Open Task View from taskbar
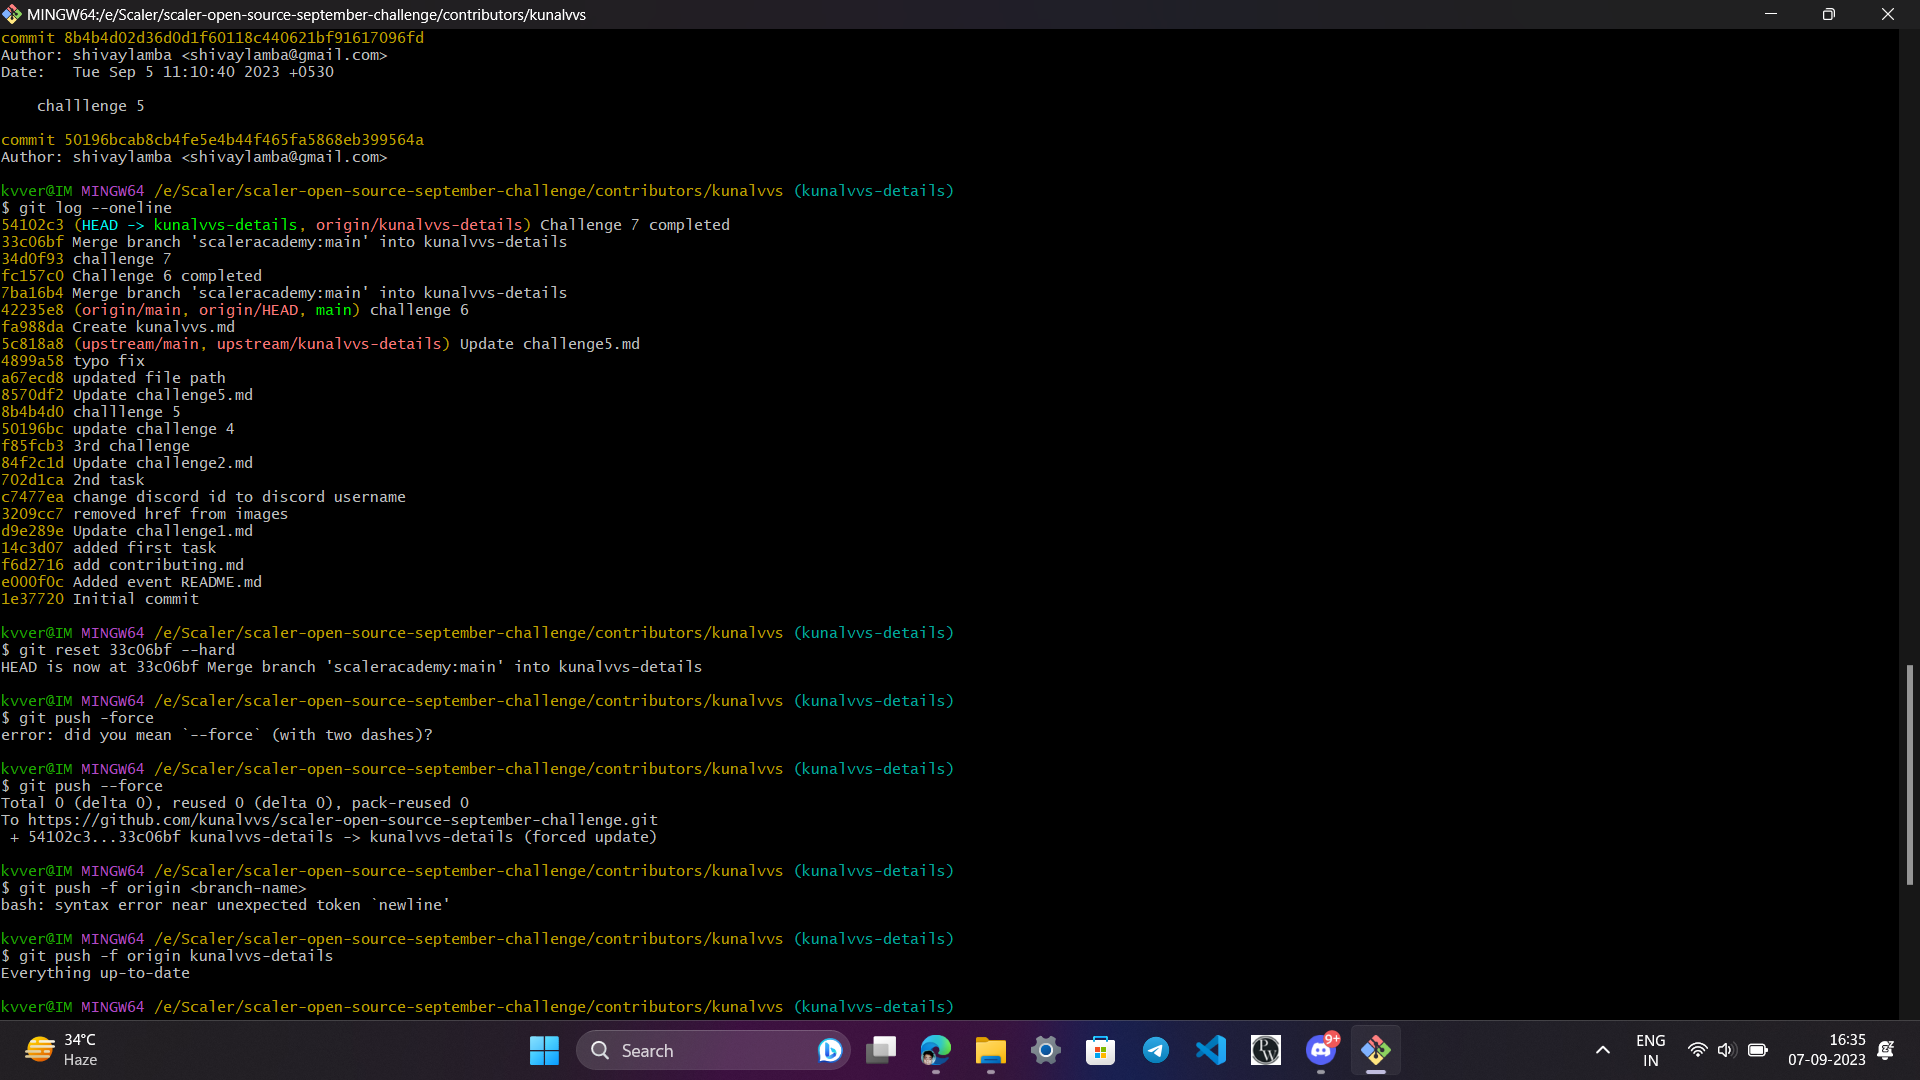 point(881,1051)
